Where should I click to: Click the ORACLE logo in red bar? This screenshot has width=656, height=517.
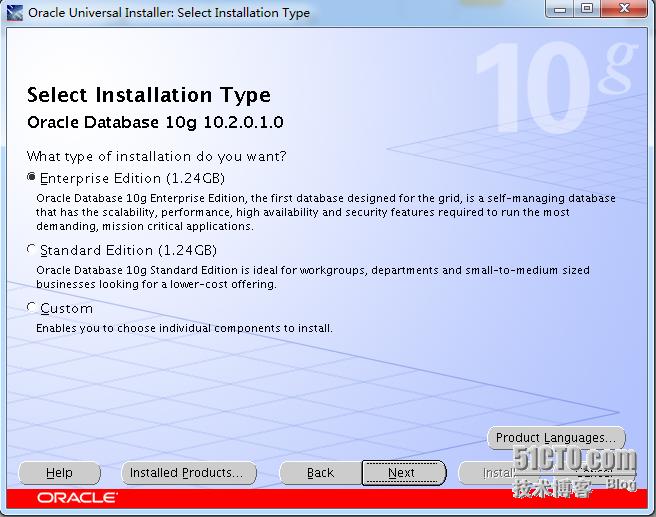pos(77,498)
